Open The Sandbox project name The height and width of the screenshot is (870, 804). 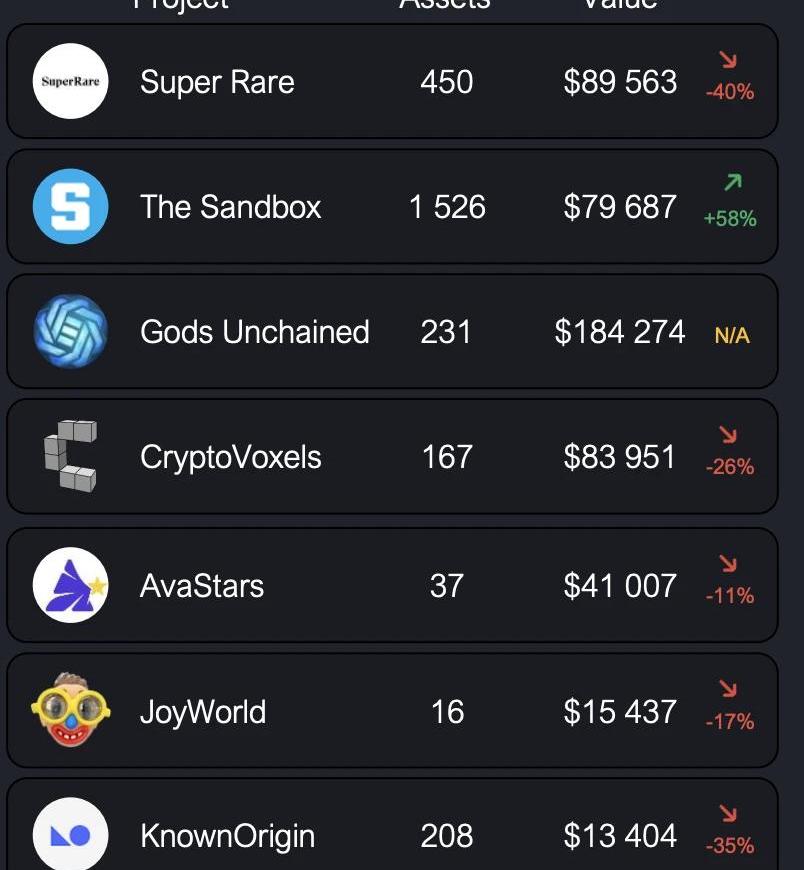[x=230, y=207]
